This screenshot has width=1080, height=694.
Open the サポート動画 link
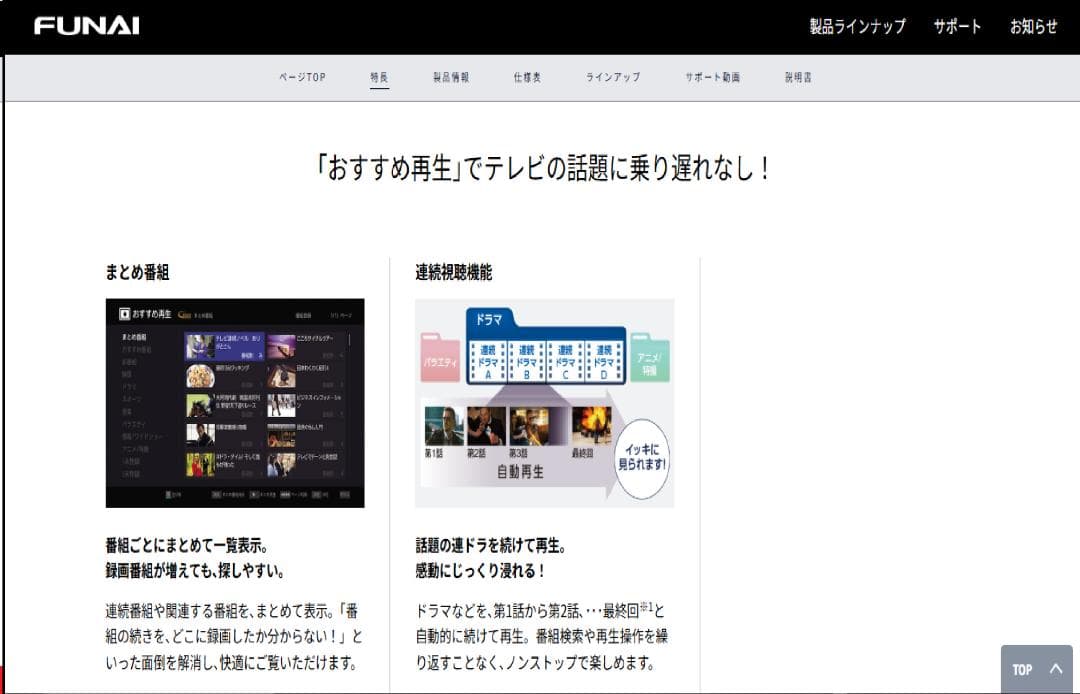pos(711,76)
